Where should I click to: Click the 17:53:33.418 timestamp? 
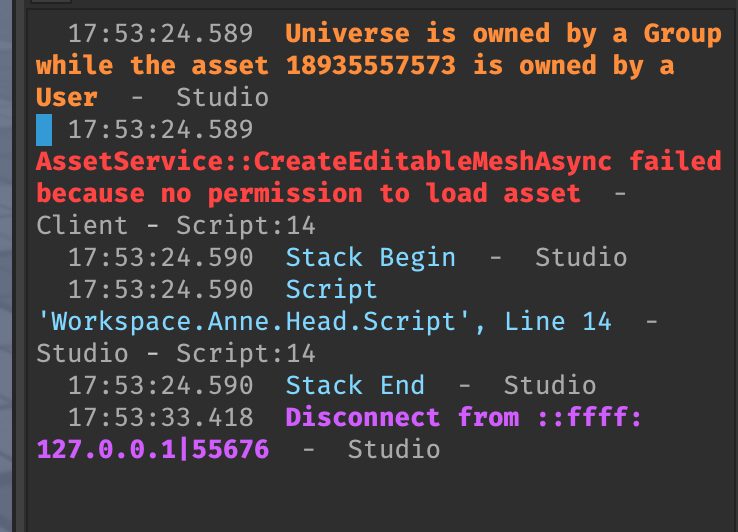(x=160, y=418)
